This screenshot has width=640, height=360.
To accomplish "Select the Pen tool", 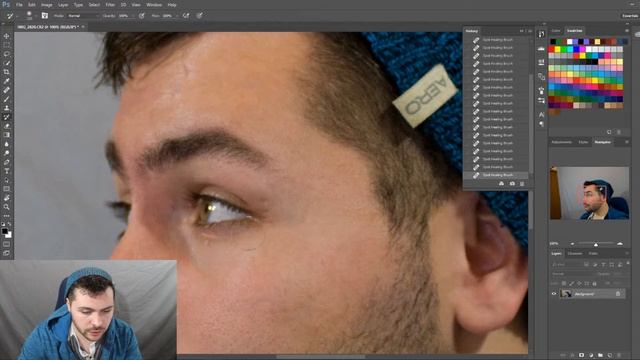I will (7, 162).
